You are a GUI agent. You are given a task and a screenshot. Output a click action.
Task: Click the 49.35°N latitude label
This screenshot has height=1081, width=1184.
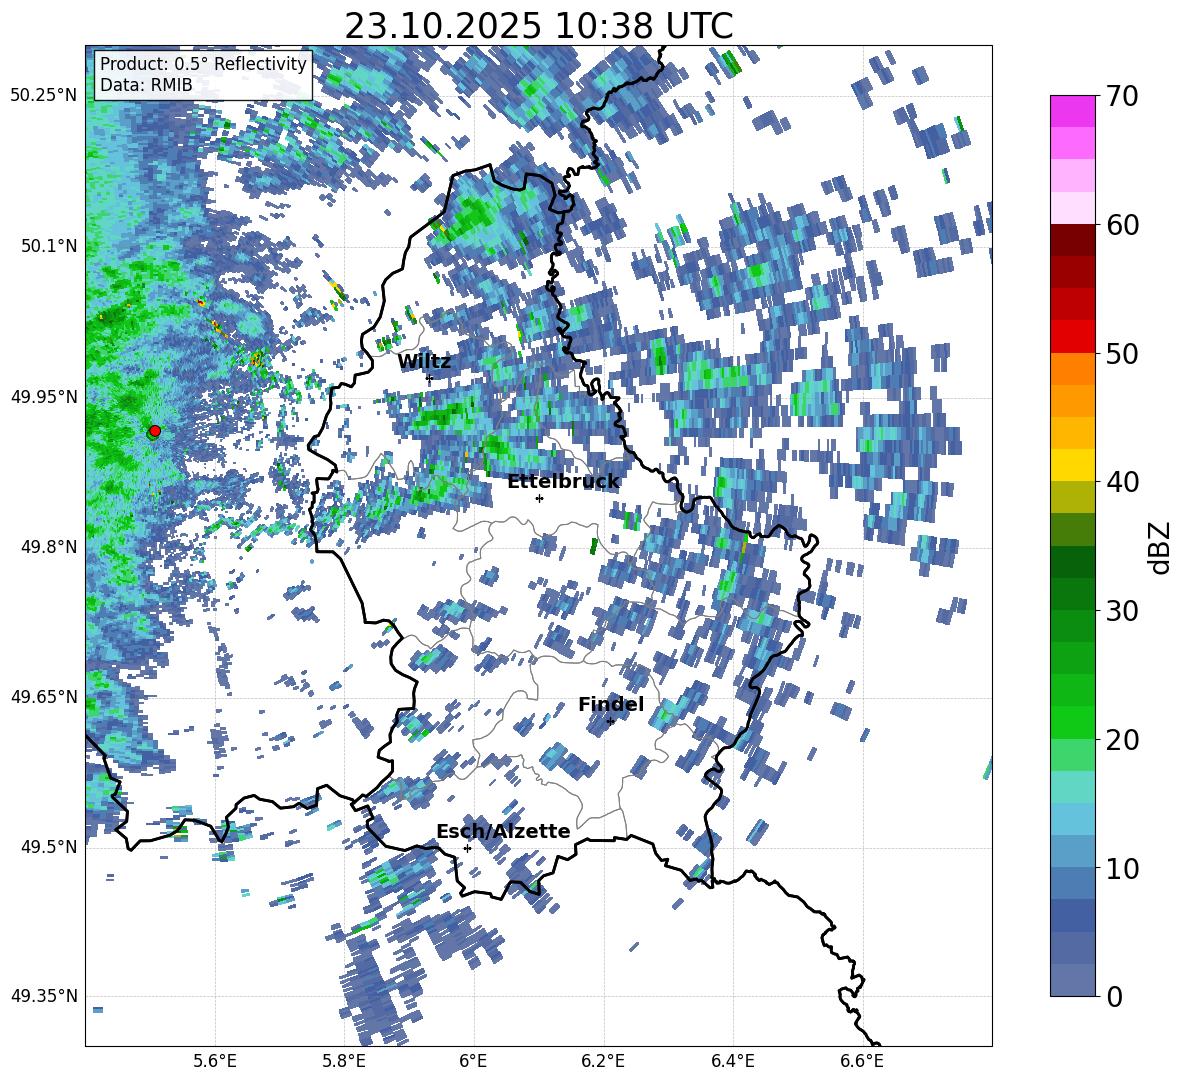(x=44, y=996)
